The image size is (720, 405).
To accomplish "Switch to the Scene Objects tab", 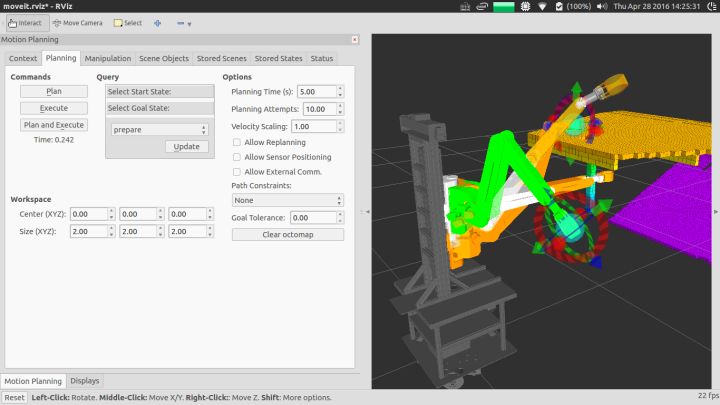I will pos(164,58).
